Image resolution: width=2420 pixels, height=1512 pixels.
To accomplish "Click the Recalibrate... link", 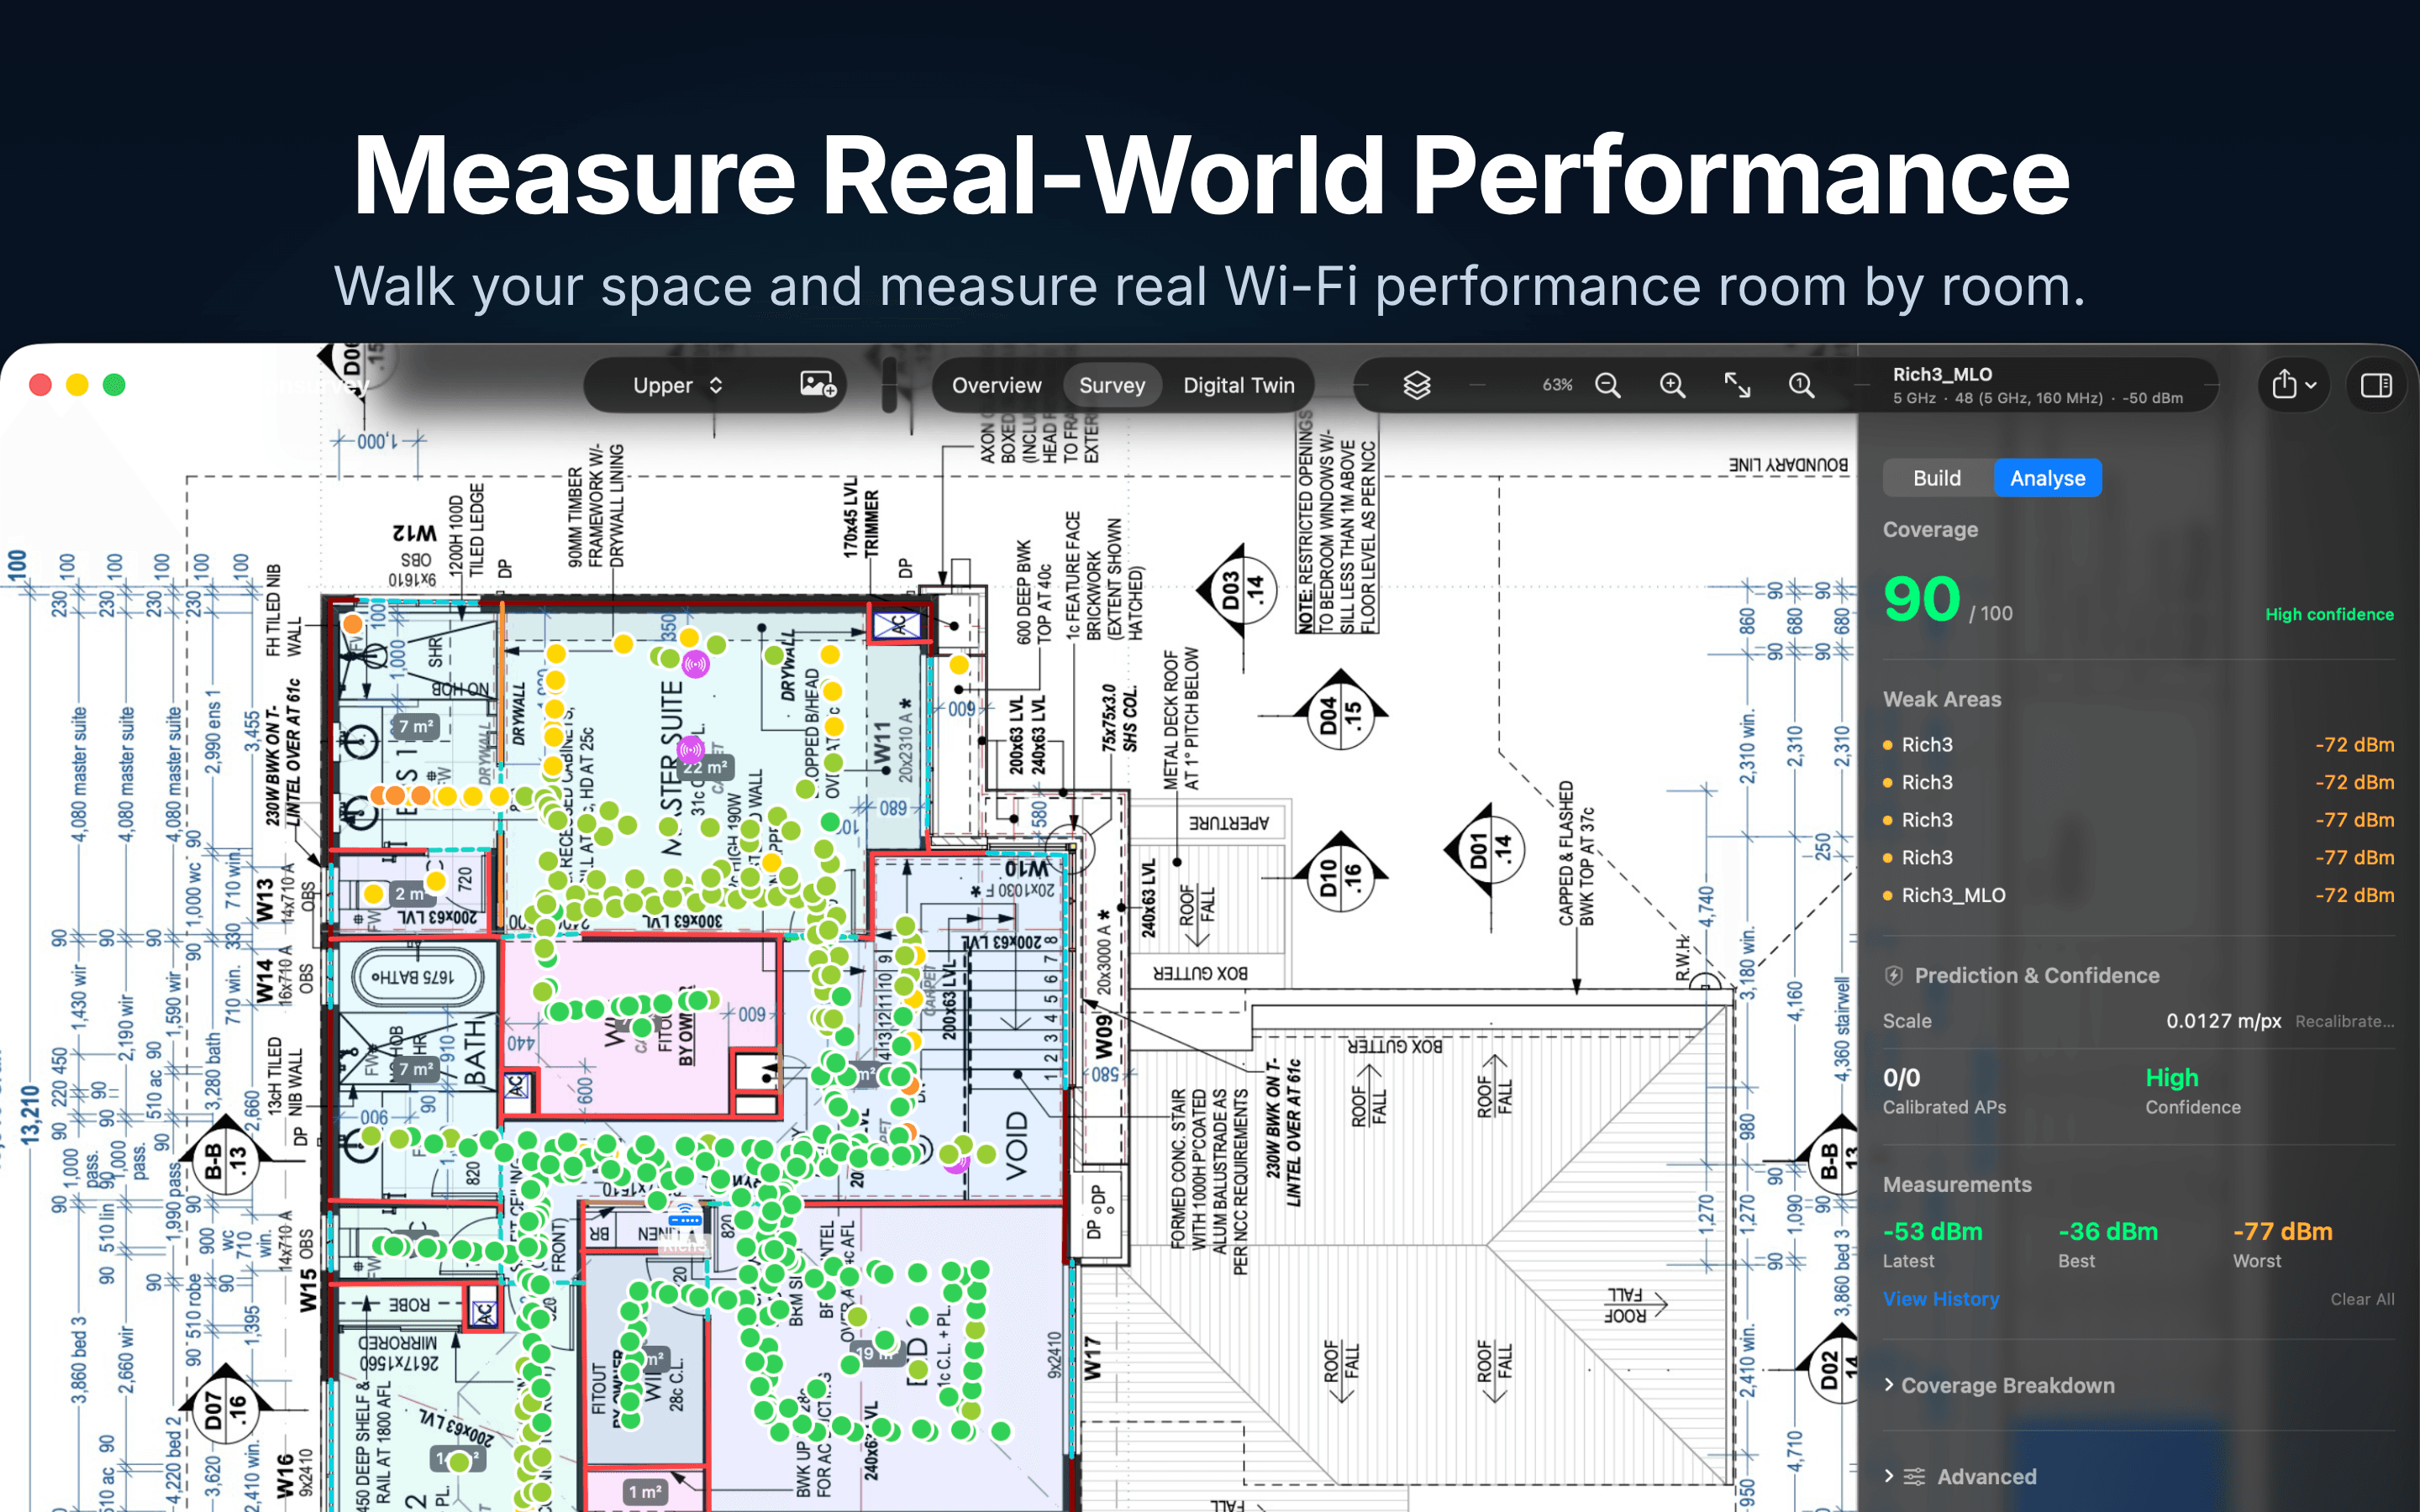I will pos(2344,1021).
